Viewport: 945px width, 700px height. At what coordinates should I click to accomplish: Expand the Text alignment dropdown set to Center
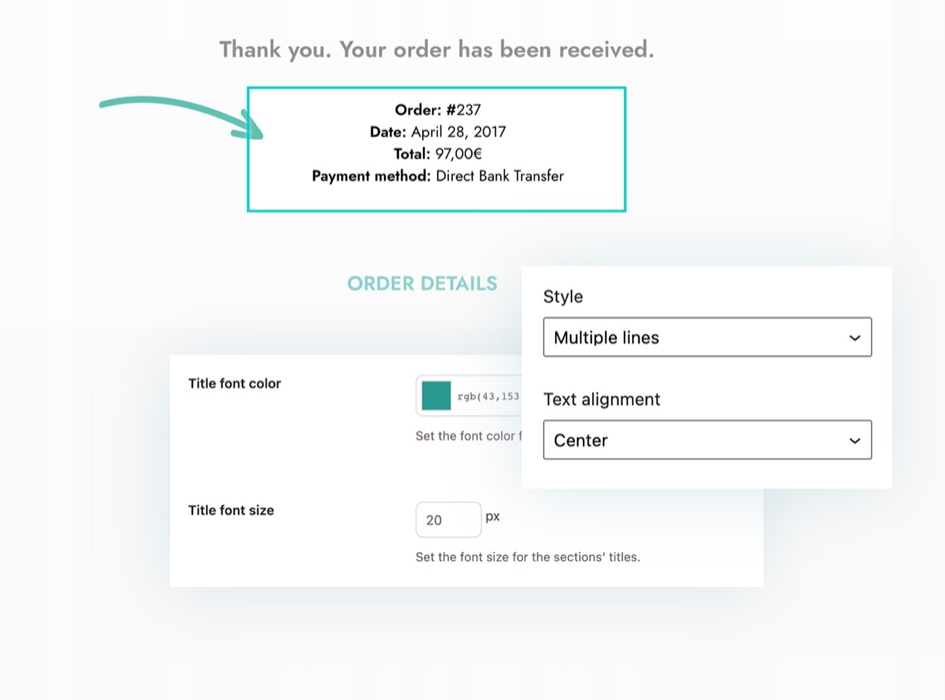[706, 440]
